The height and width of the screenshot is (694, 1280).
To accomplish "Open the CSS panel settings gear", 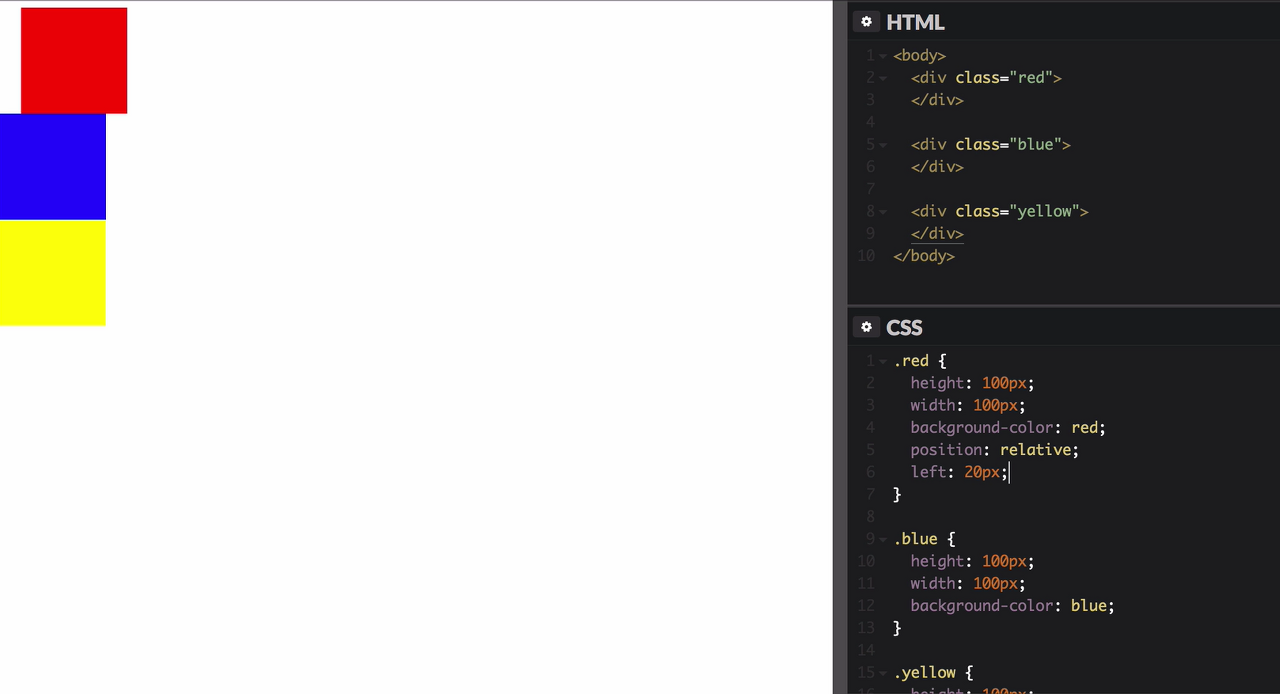I will coord(866,327).
